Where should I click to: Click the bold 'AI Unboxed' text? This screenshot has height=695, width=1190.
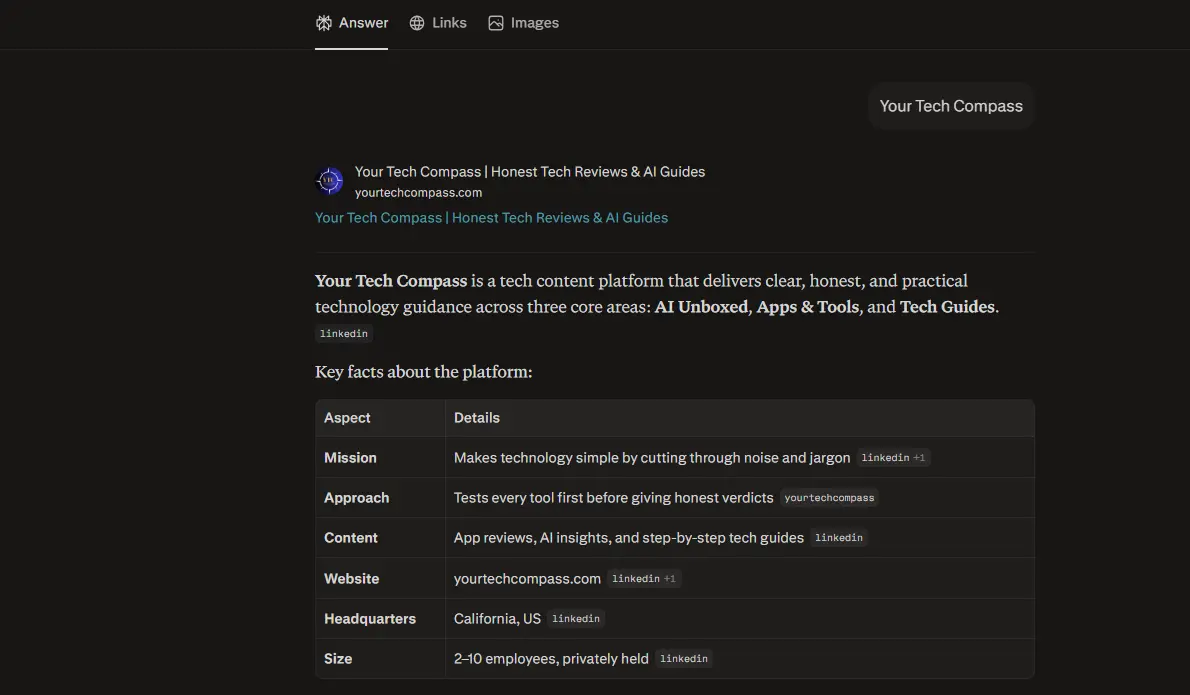(701, 307)
